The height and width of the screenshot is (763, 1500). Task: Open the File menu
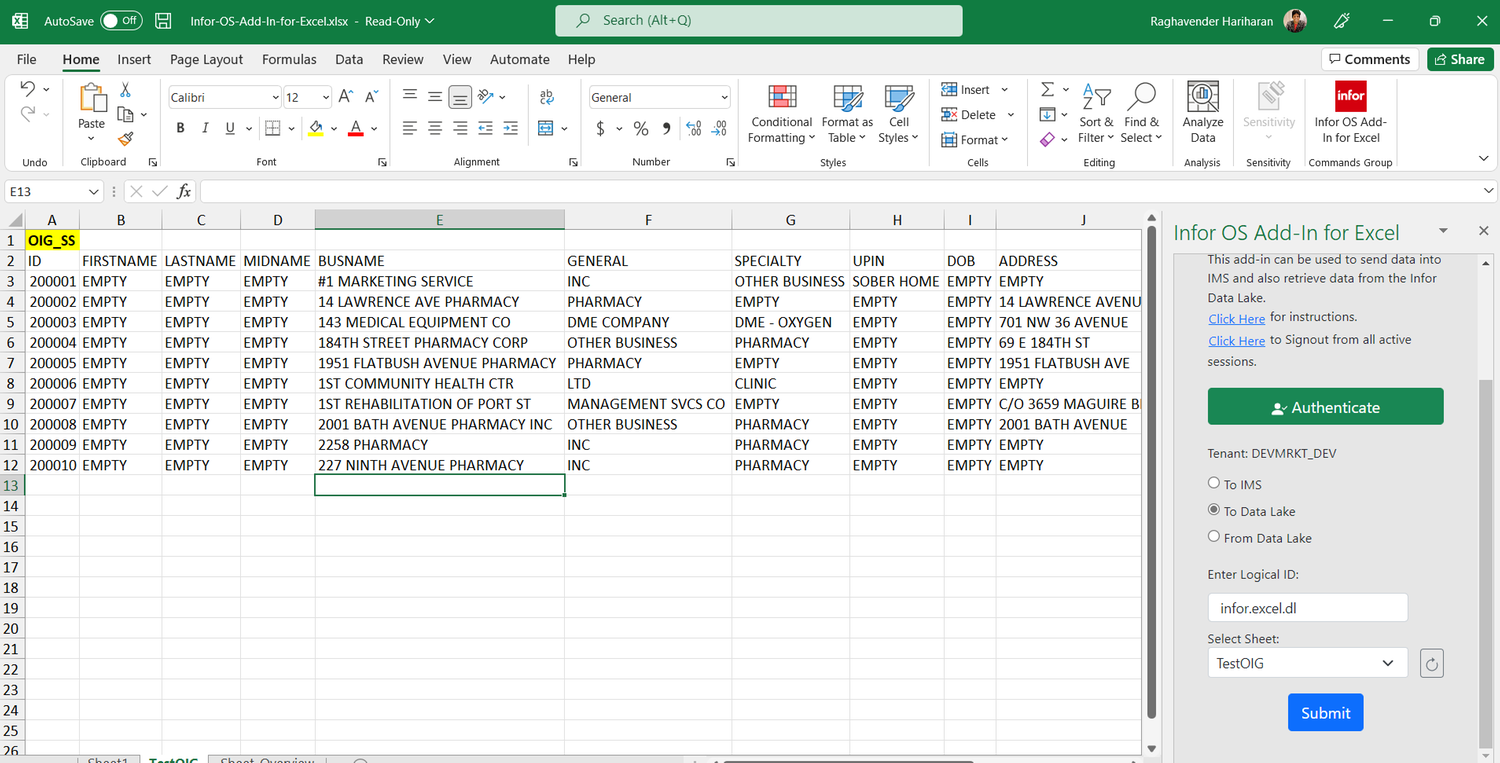26,59
